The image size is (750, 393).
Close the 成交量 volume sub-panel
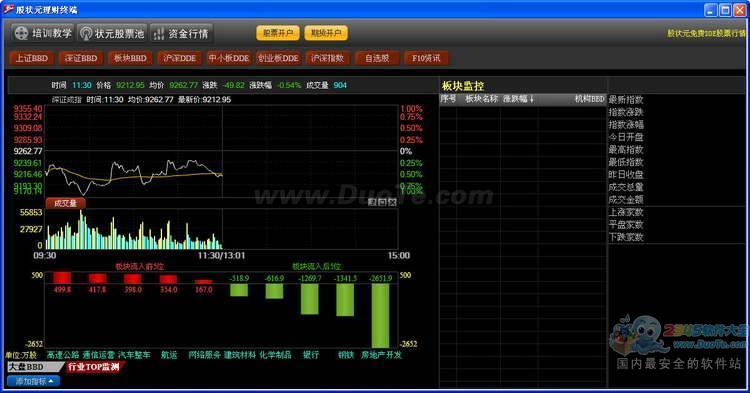[x=392, y=202]
